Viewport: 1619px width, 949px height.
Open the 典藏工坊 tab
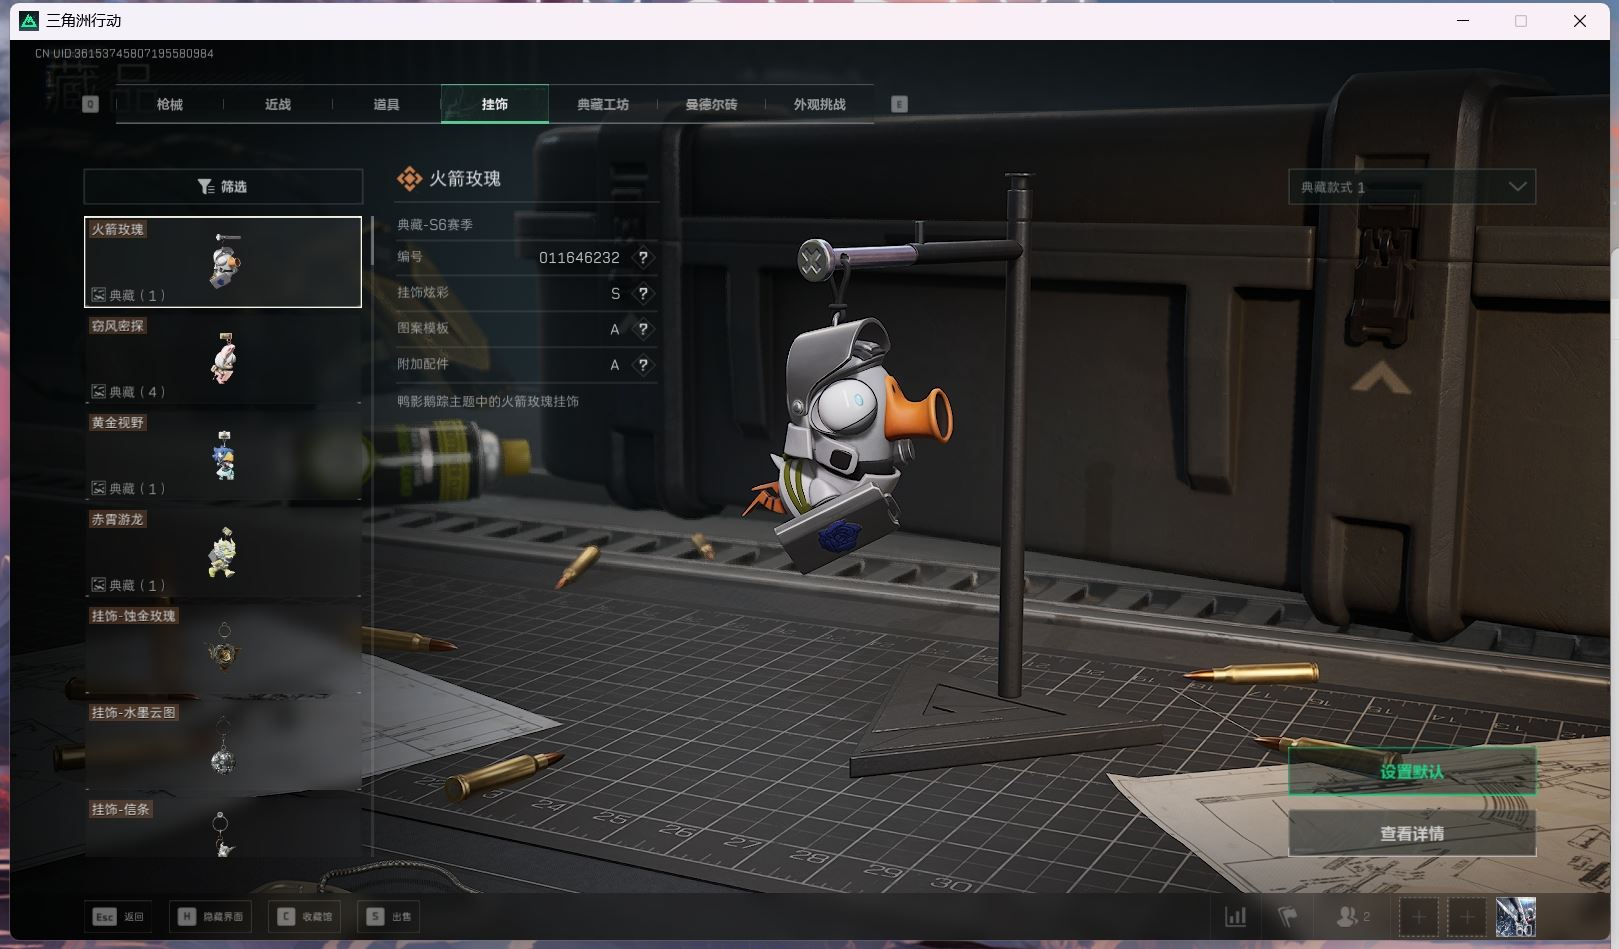[x=603, y=104]
